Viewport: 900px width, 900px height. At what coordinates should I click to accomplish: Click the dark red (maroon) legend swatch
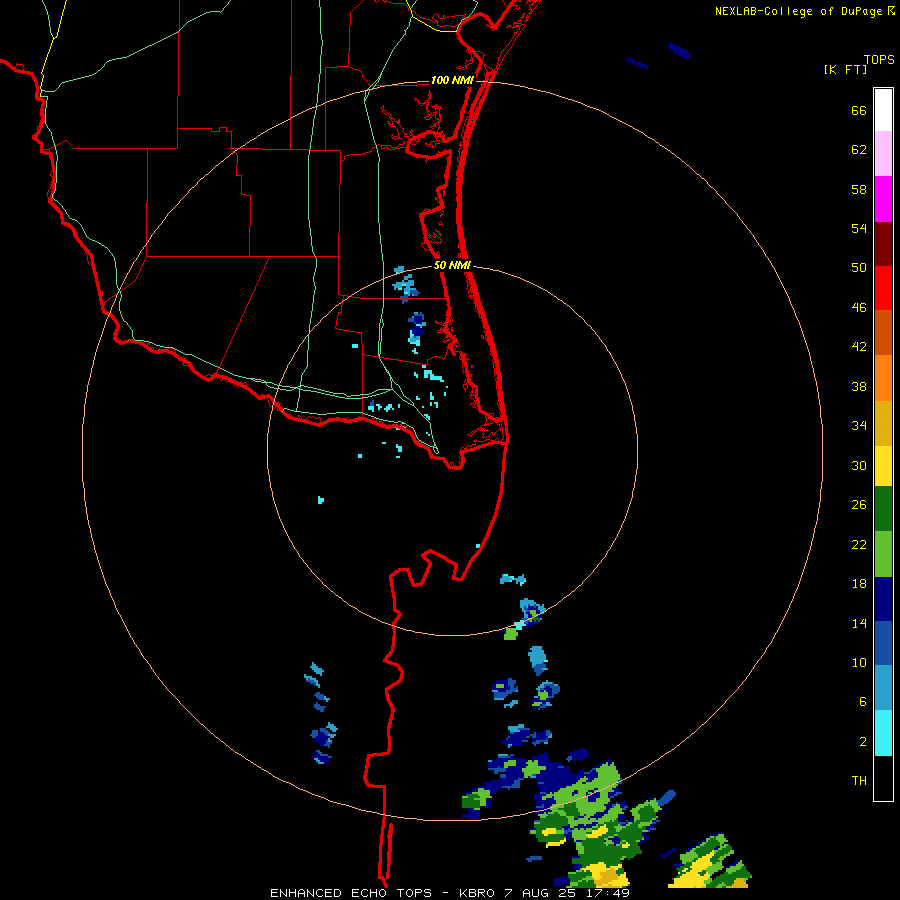883,243
